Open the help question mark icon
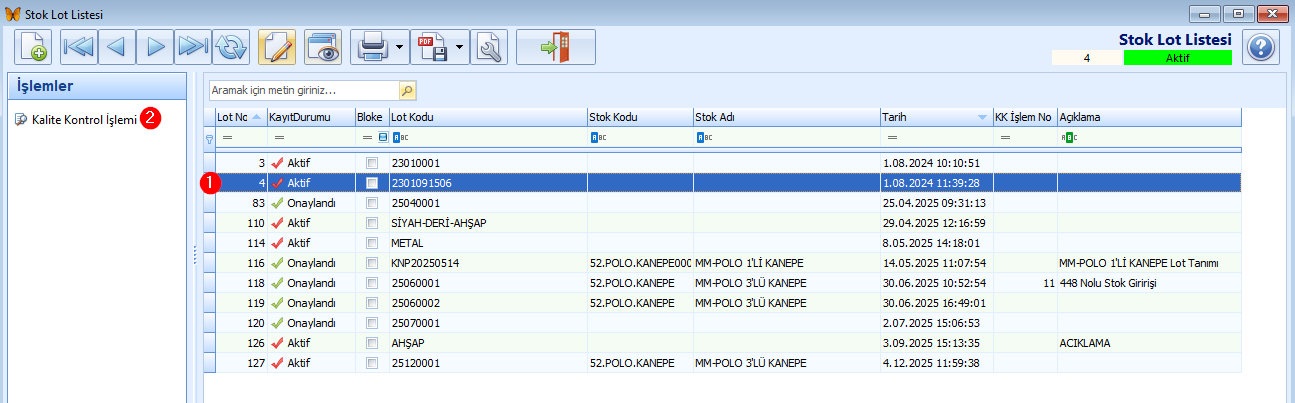This screenshot has width=1295, height=403. 1261,47
